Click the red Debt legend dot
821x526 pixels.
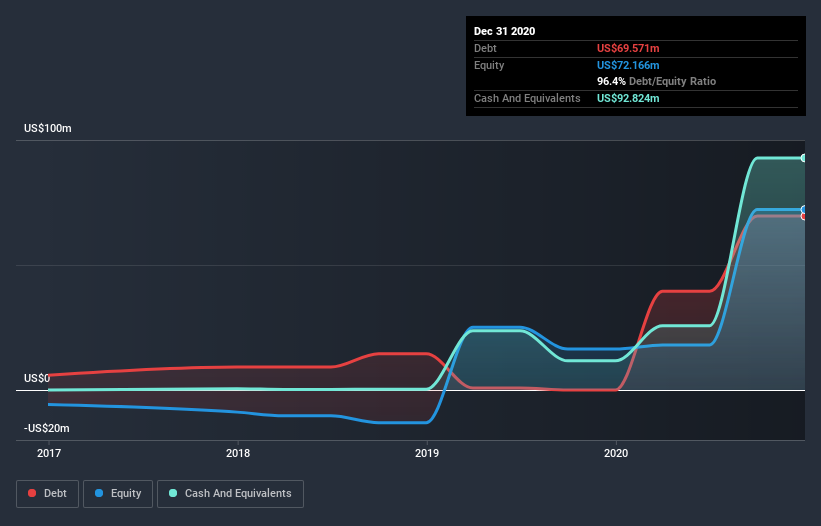coord(32,493)
